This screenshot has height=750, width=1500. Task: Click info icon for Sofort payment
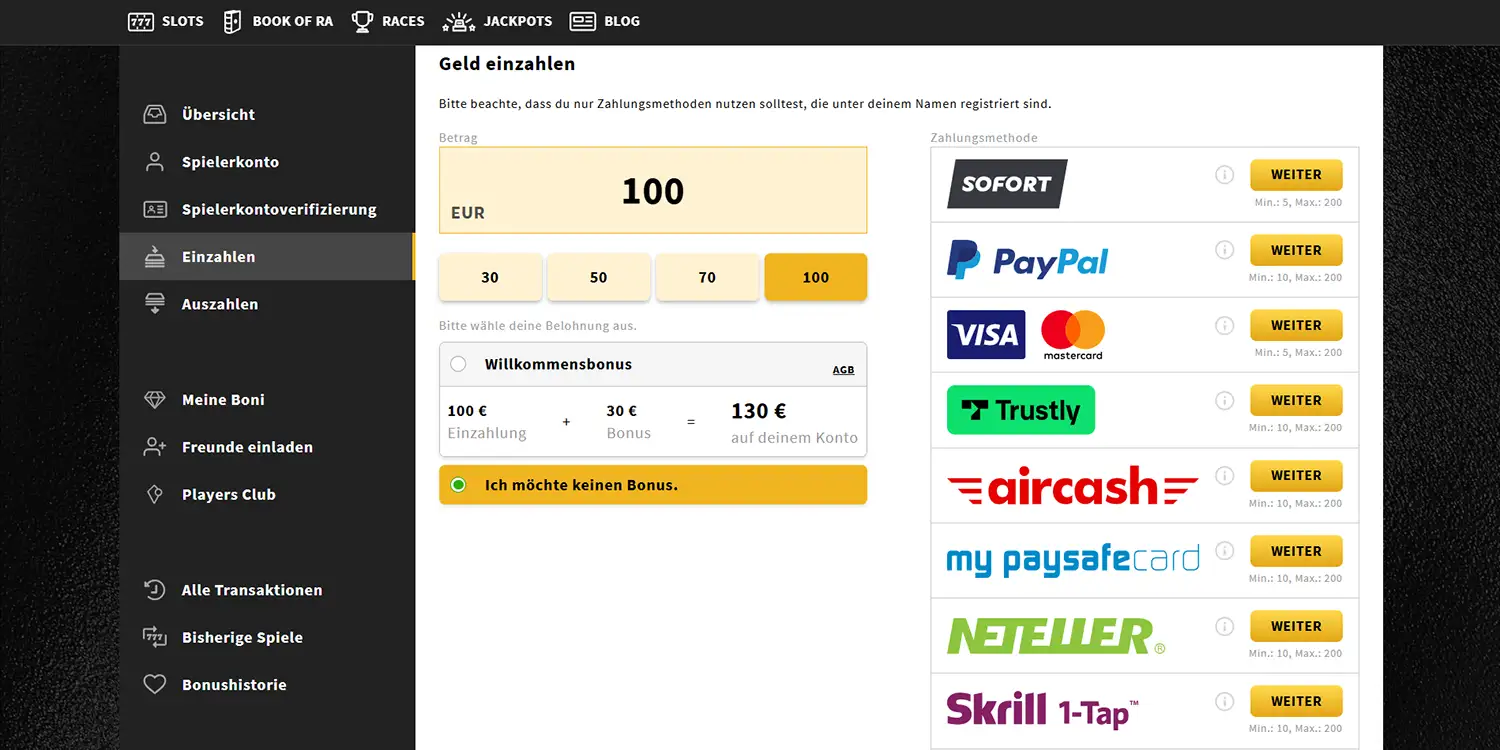[x=1225, y=175]
